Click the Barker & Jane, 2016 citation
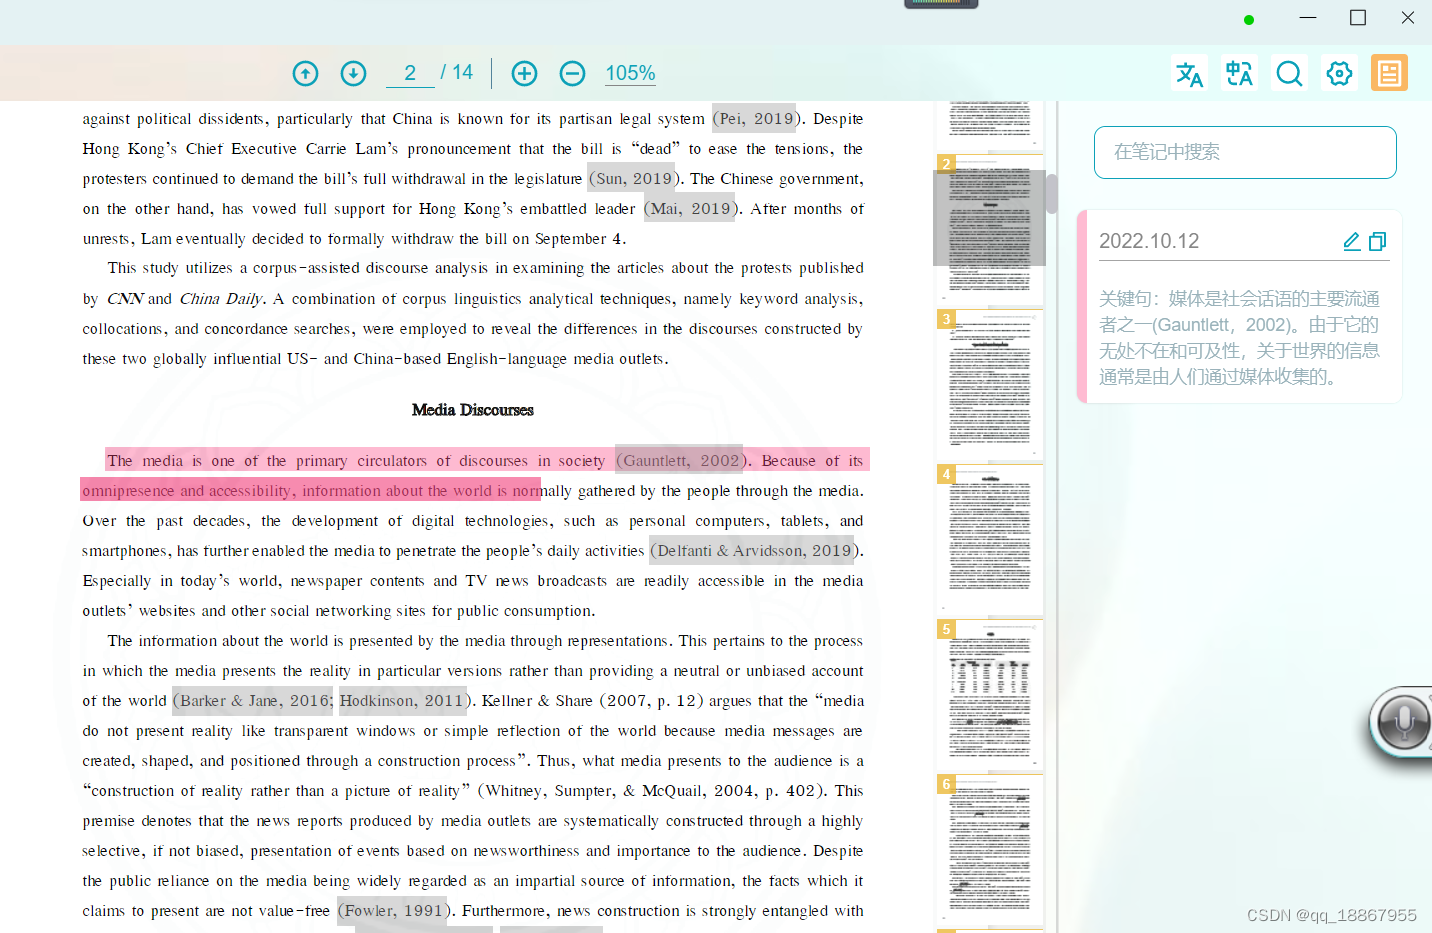The height and width of the screenshot is (933, 1432). tap(253, 700)
